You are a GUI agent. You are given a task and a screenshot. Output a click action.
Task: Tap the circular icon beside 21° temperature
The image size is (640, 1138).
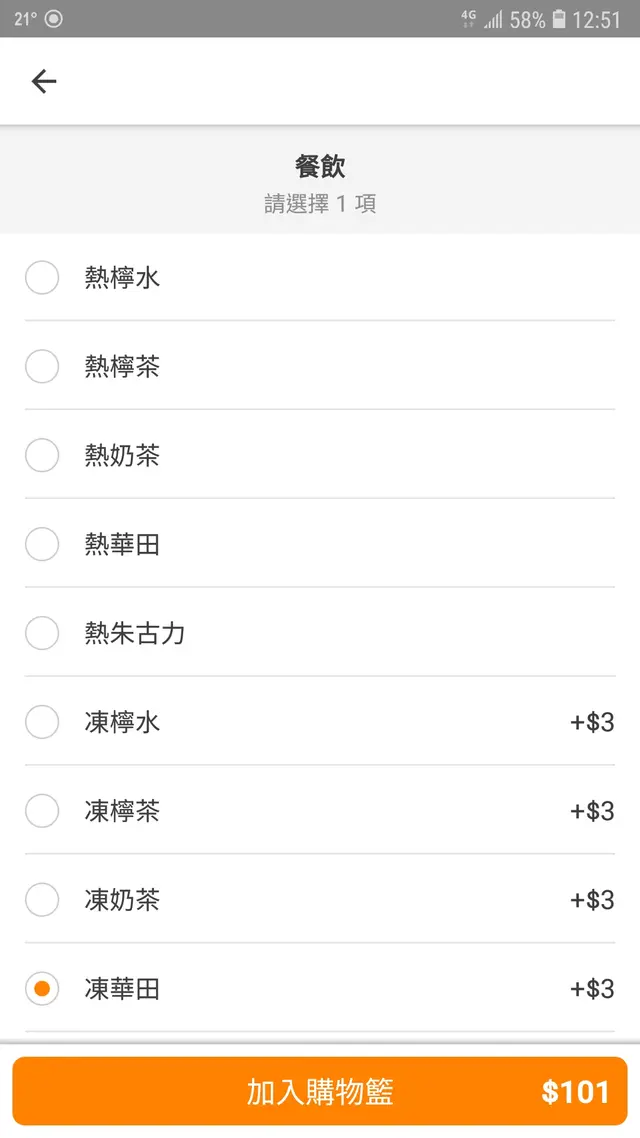[54, 19]
